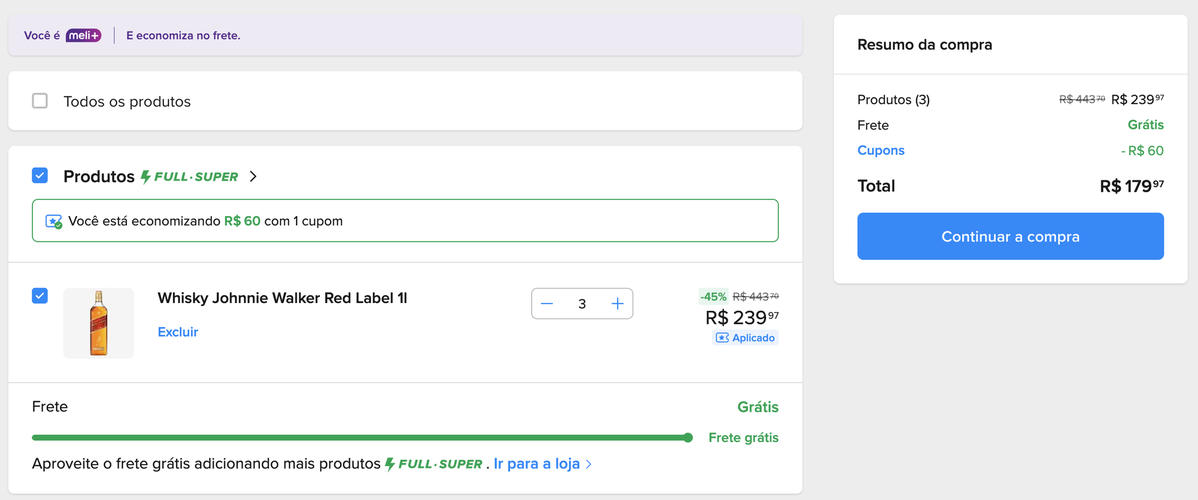Screen dimensions: 1198x500
Task: Click the Full Super lightning logo in Produtos header
Action: tap(189, 177)
